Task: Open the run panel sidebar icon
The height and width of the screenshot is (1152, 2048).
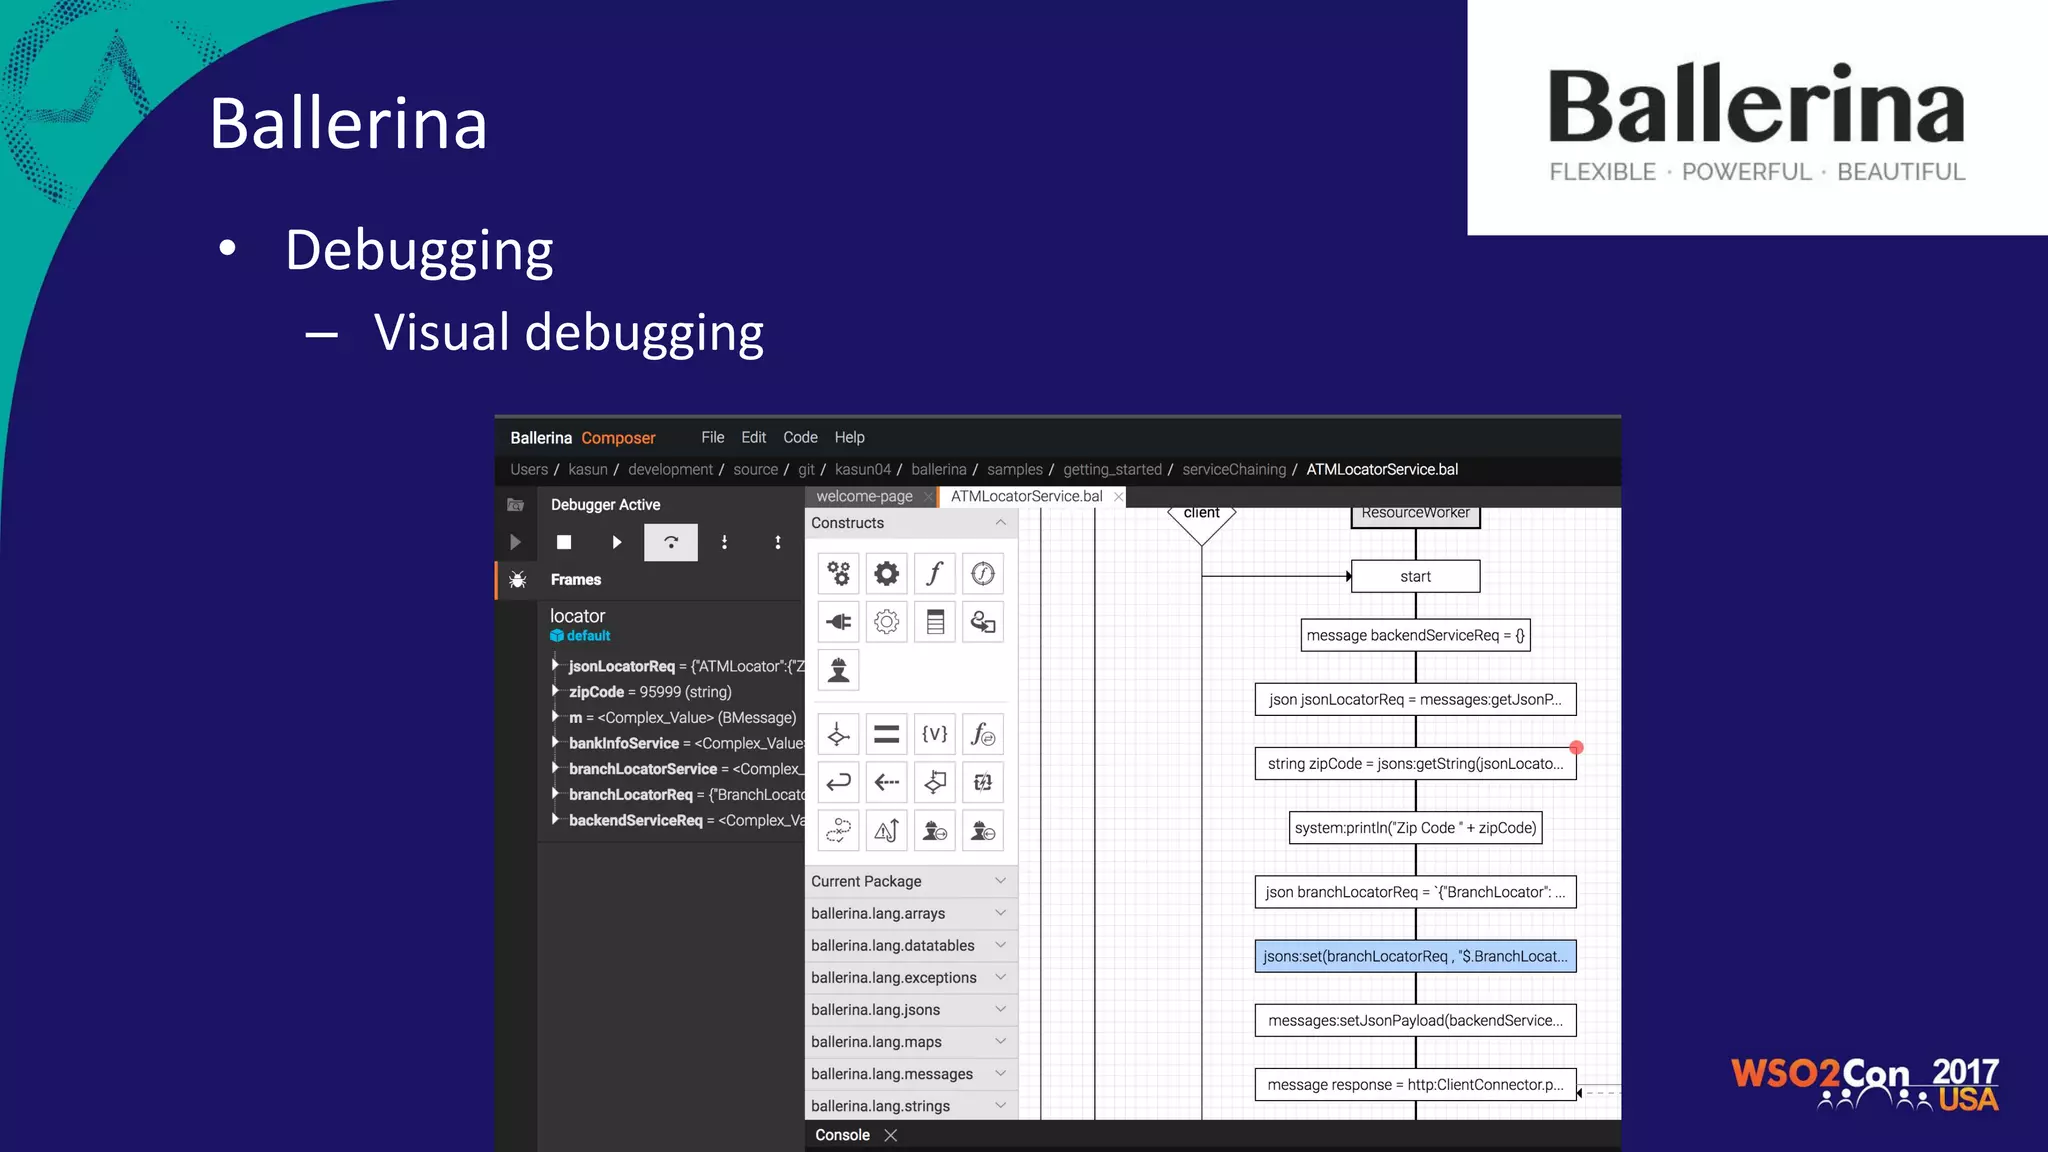Action: pyautogui.click(x=516, y=542)
